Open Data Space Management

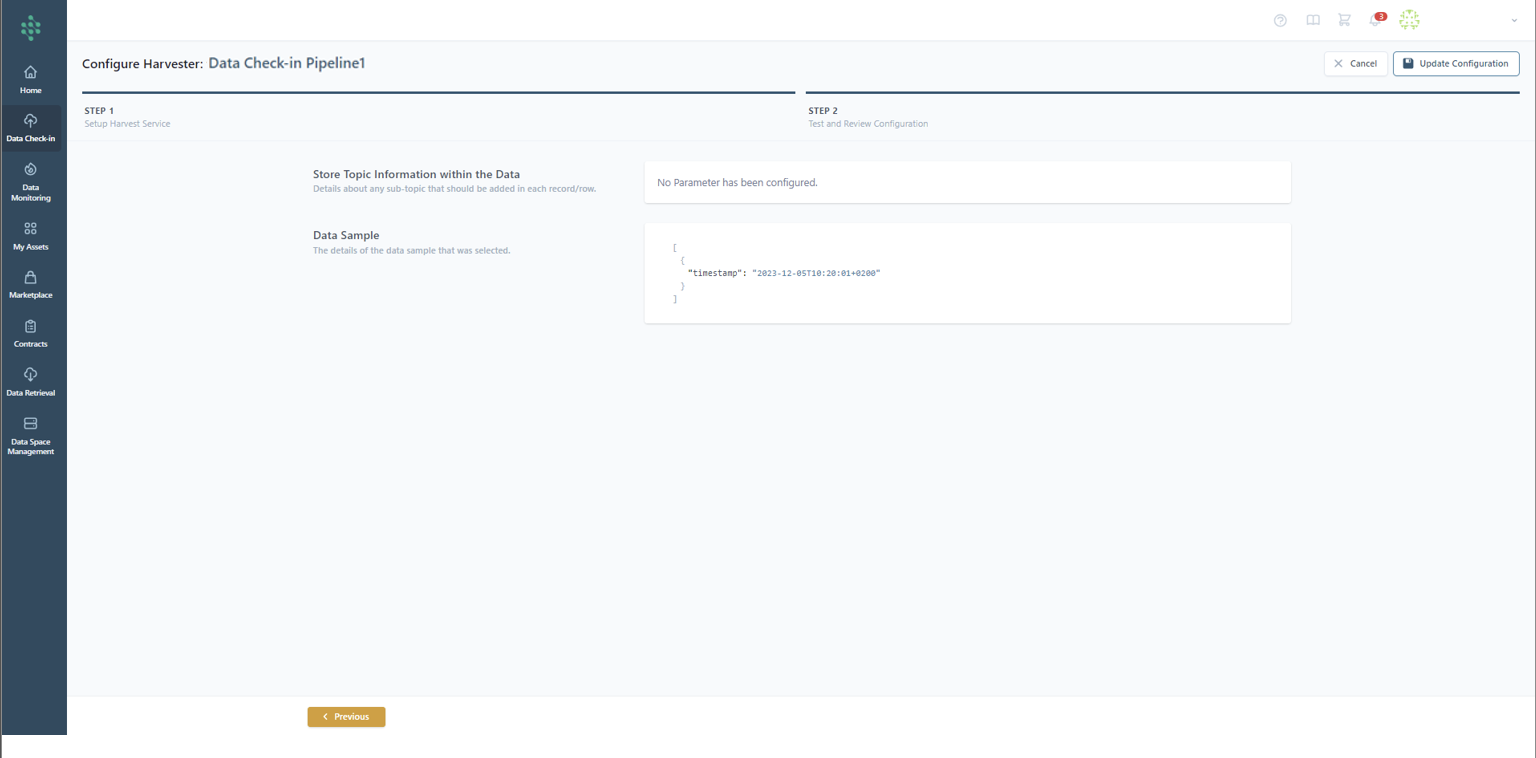(x=31, y=436)
